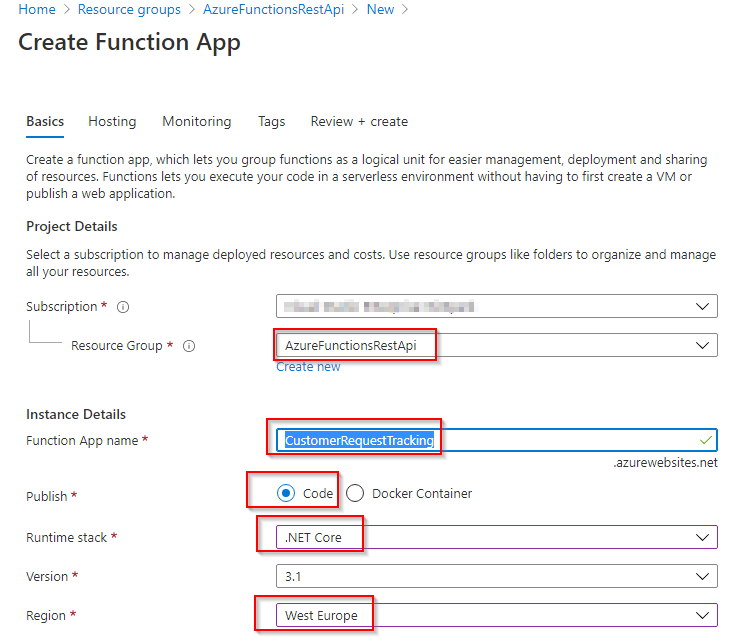
Task: Switch to the Basics tab
Action: (45, 121)
